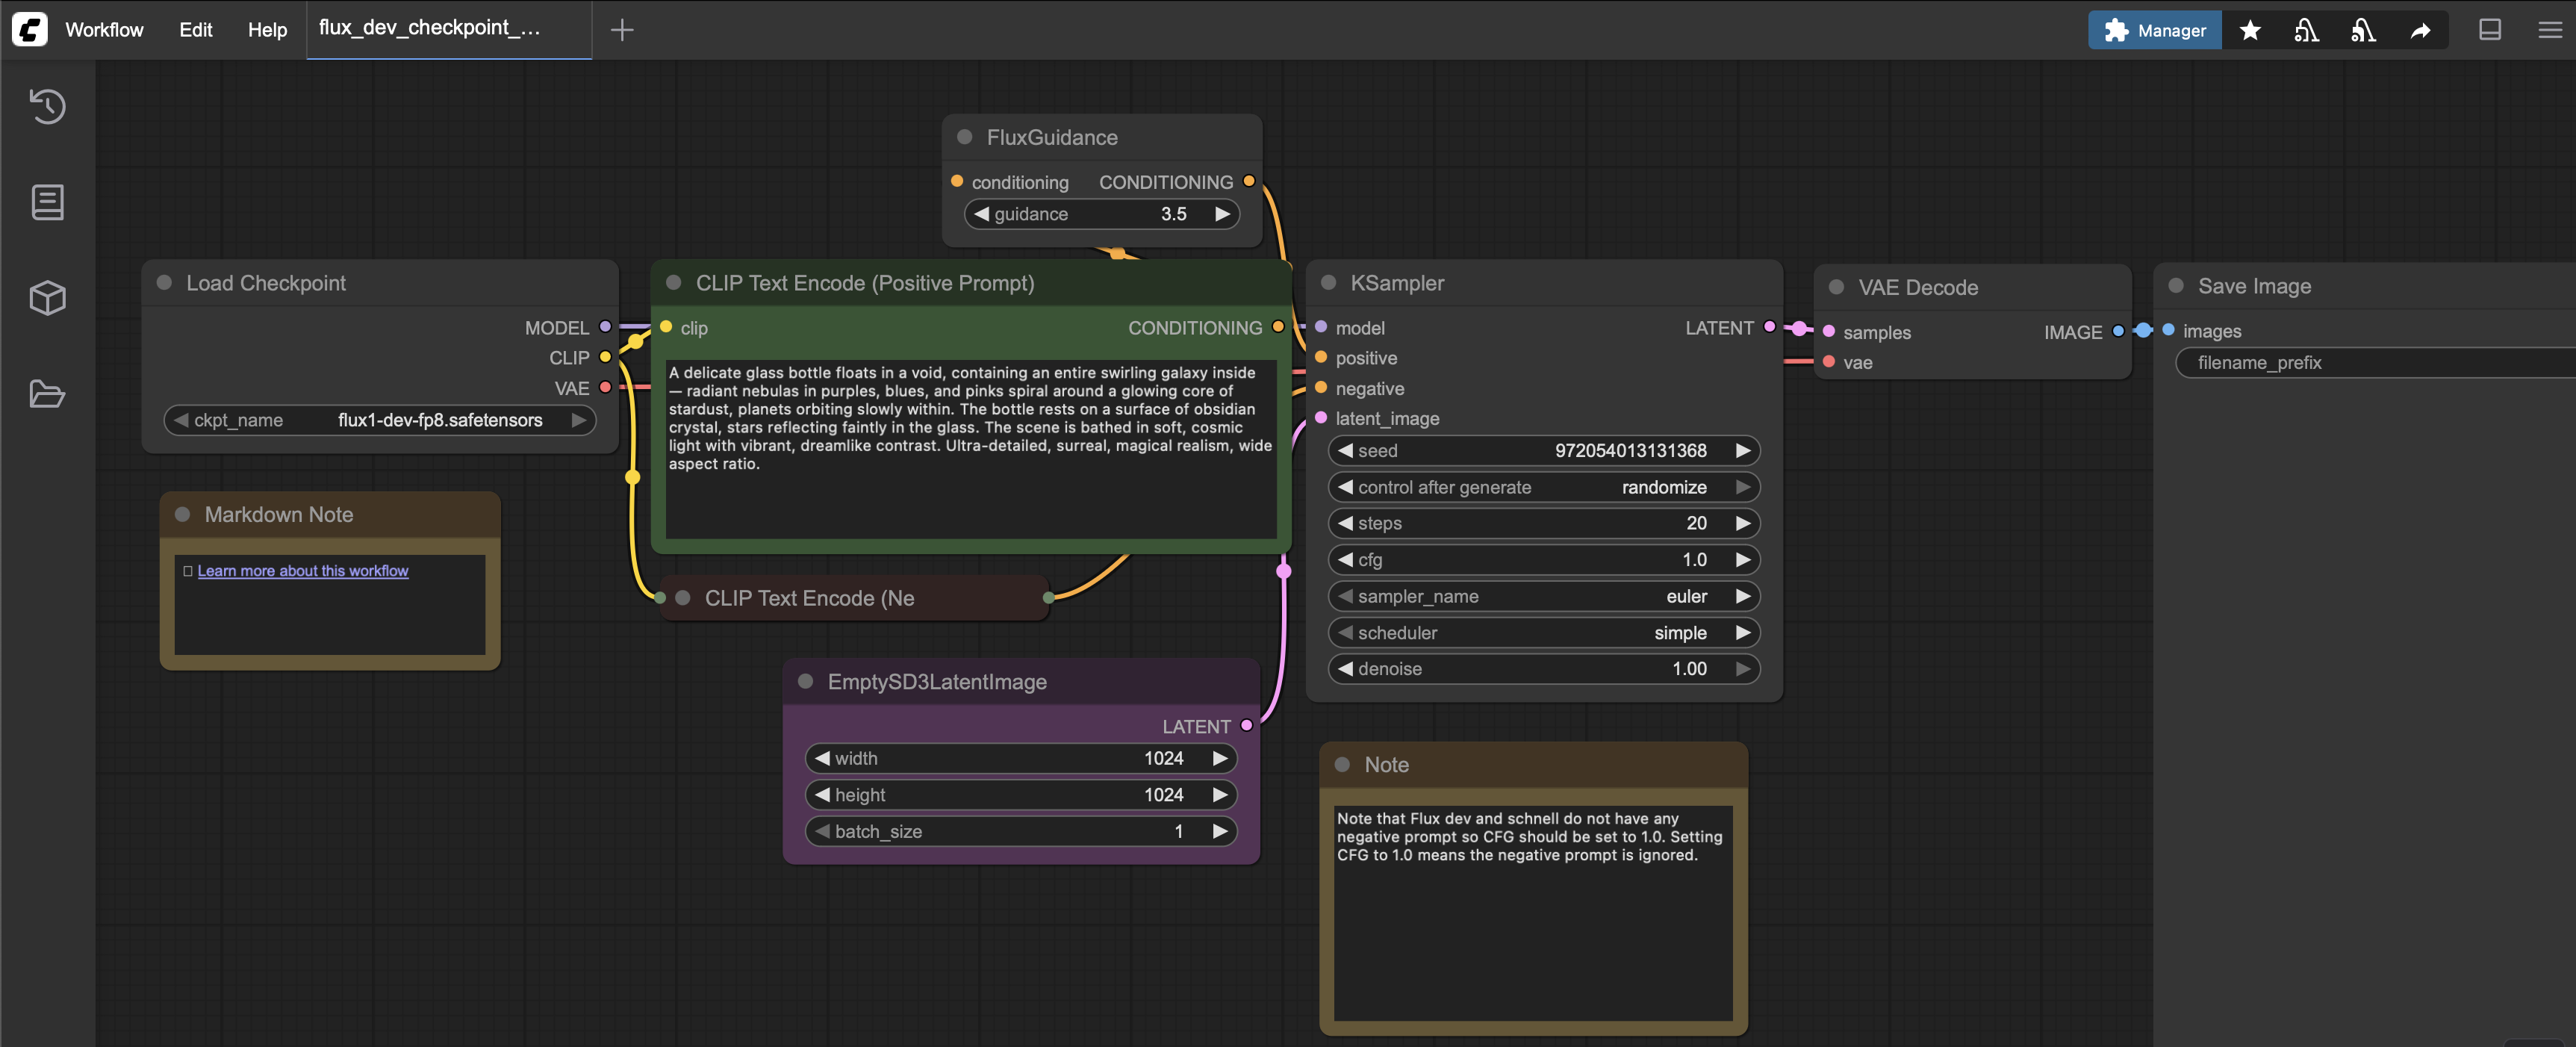The width and height of the screenshot is (2576, 1047).
Task: Open the Workflow menu
Action: tap(104, 30)
